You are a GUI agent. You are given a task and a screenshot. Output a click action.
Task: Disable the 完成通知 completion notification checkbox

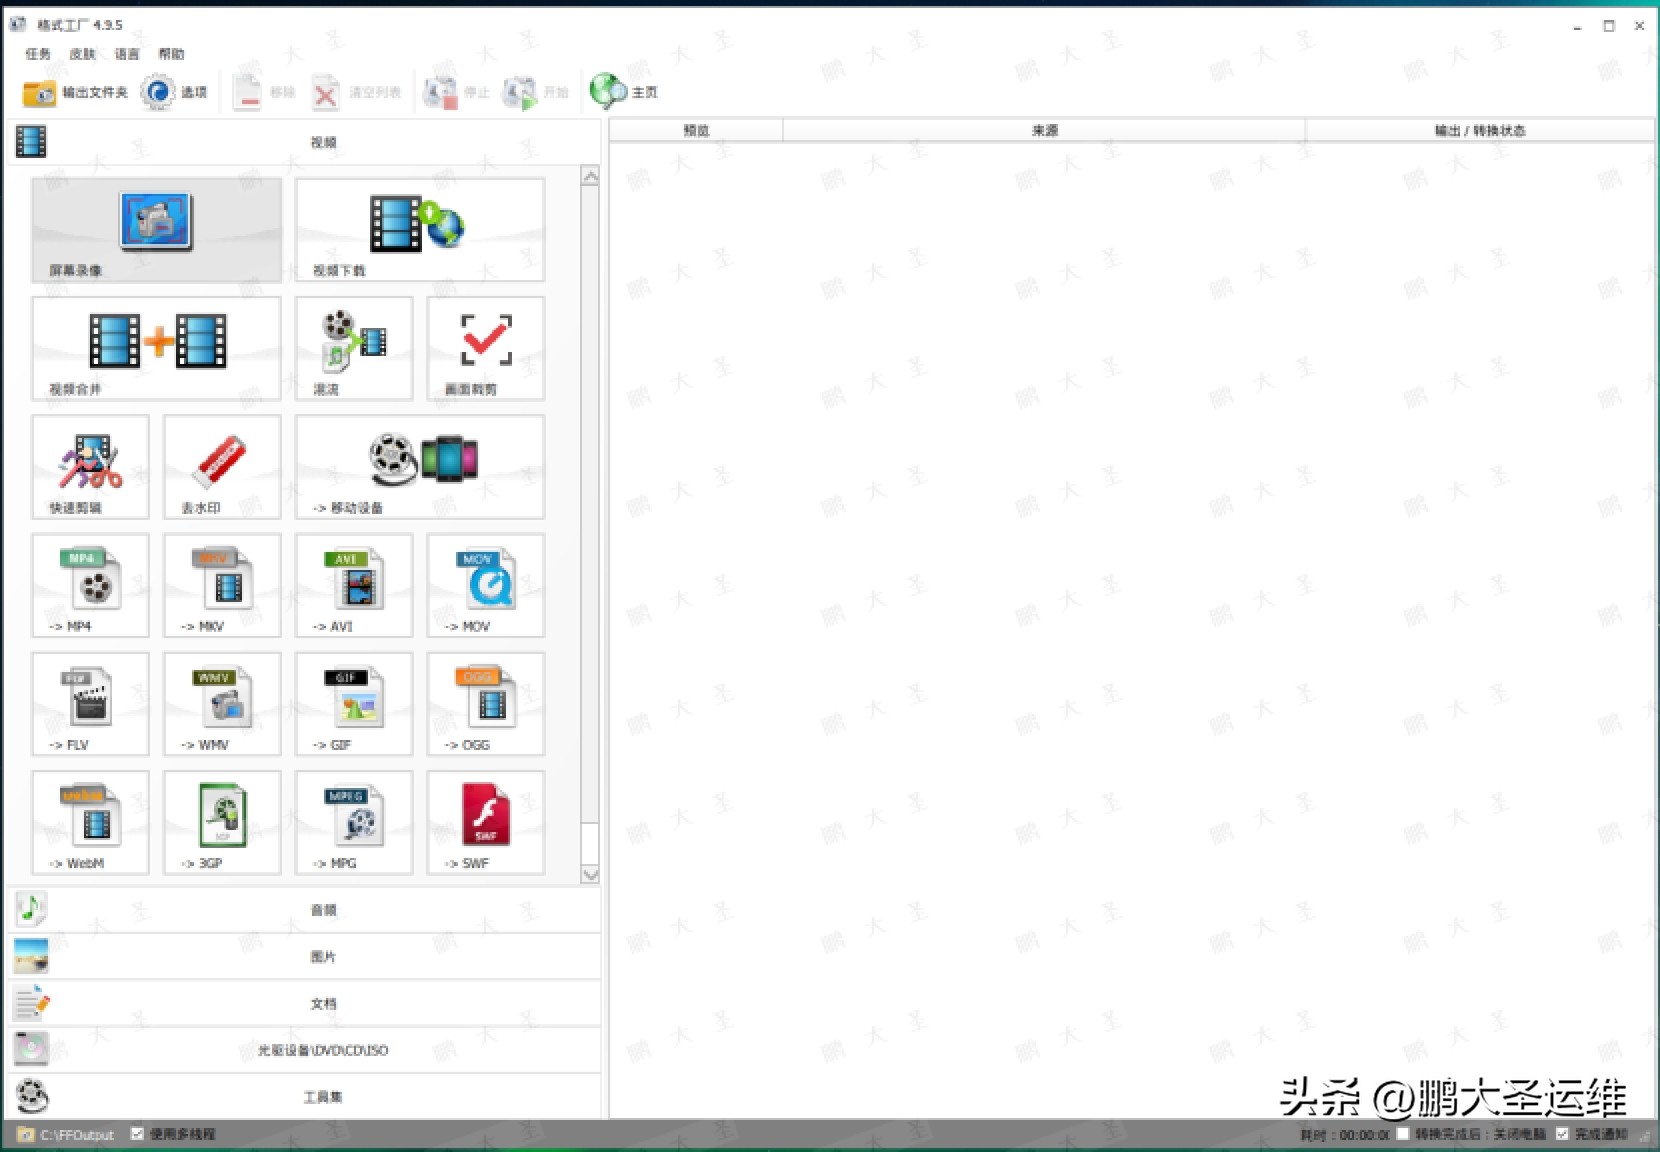[x=1562, y=1134]
